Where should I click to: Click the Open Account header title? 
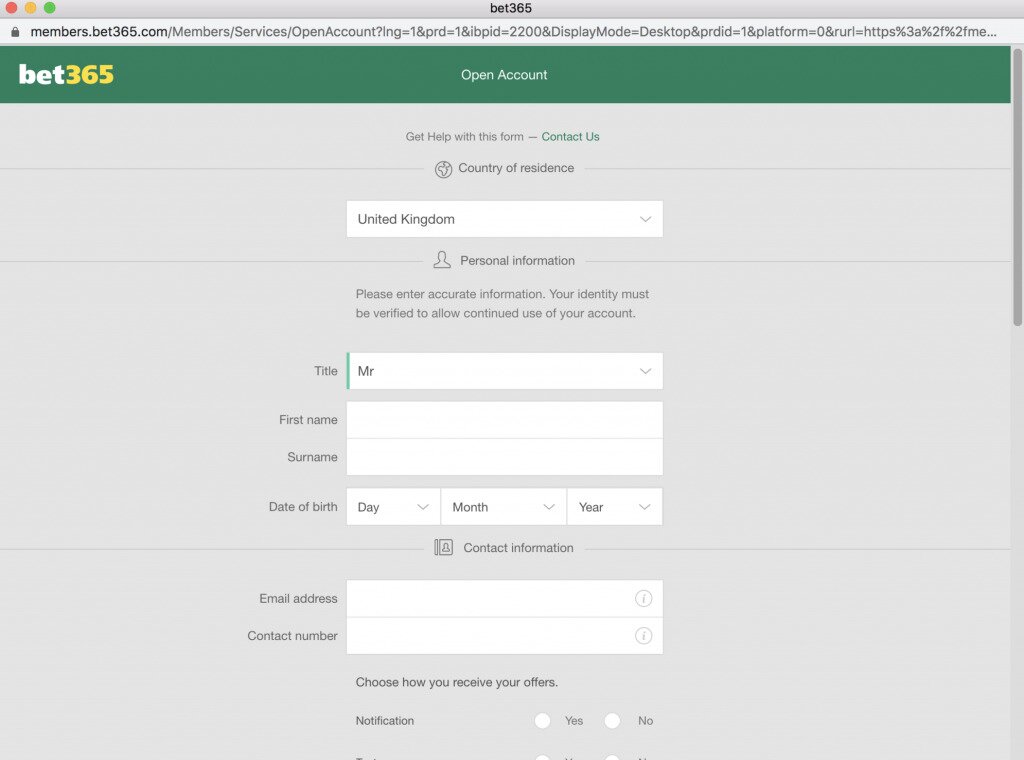504,74
